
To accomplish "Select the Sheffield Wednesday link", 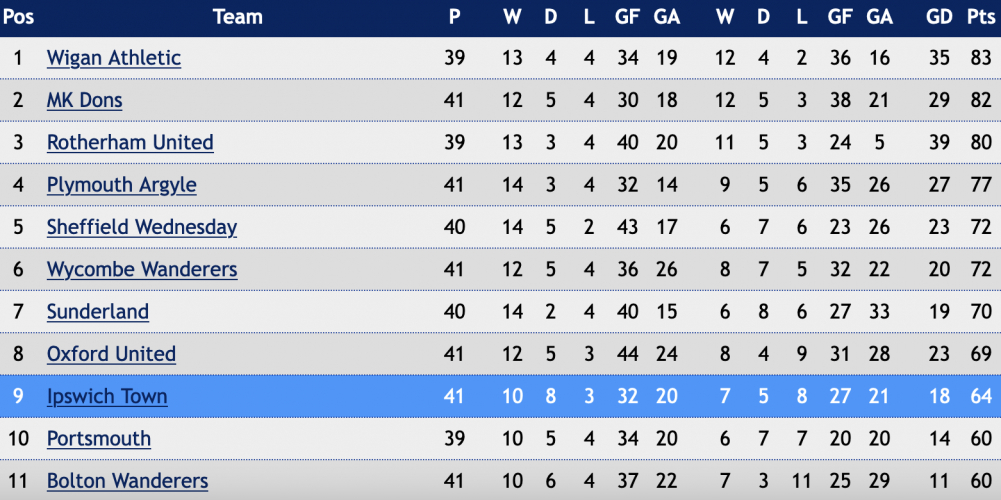I will click(142, 227).
